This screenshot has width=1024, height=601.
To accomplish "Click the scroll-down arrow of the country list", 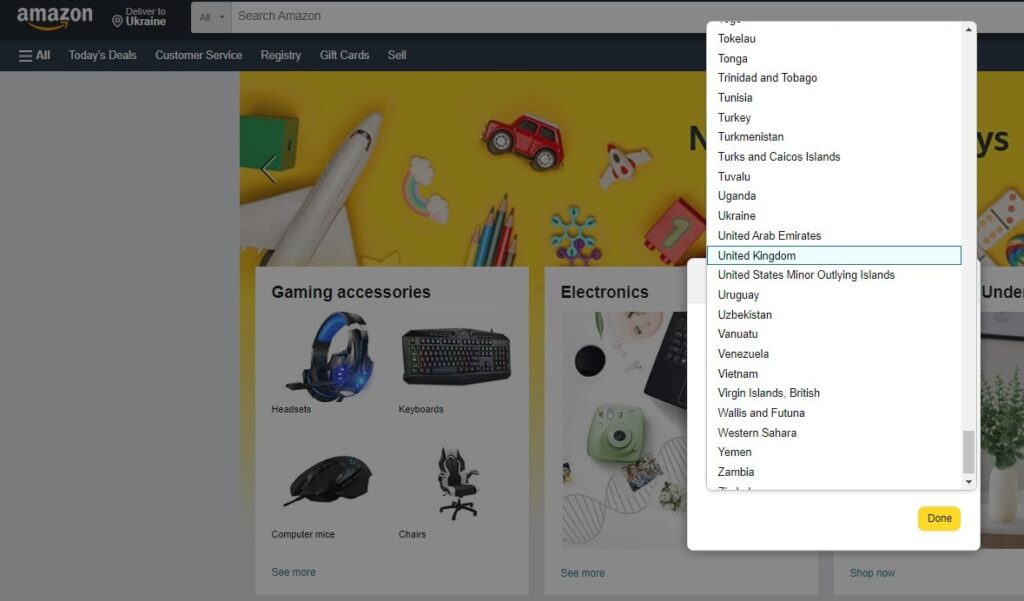I will (966, 482).
